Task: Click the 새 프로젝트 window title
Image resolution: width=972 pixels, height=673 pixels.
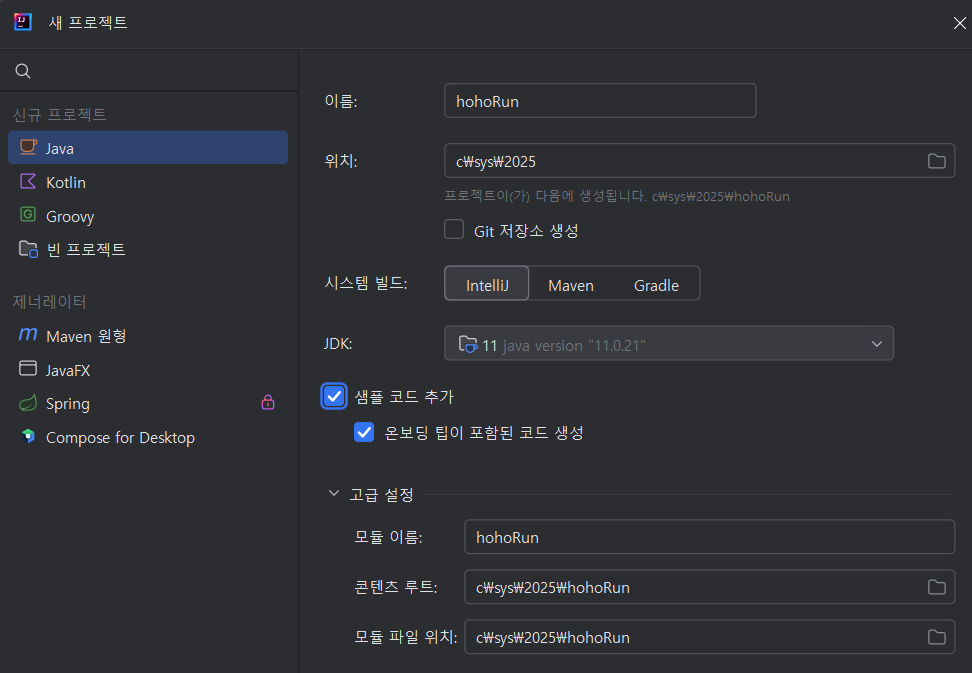Action: (88, 22)
